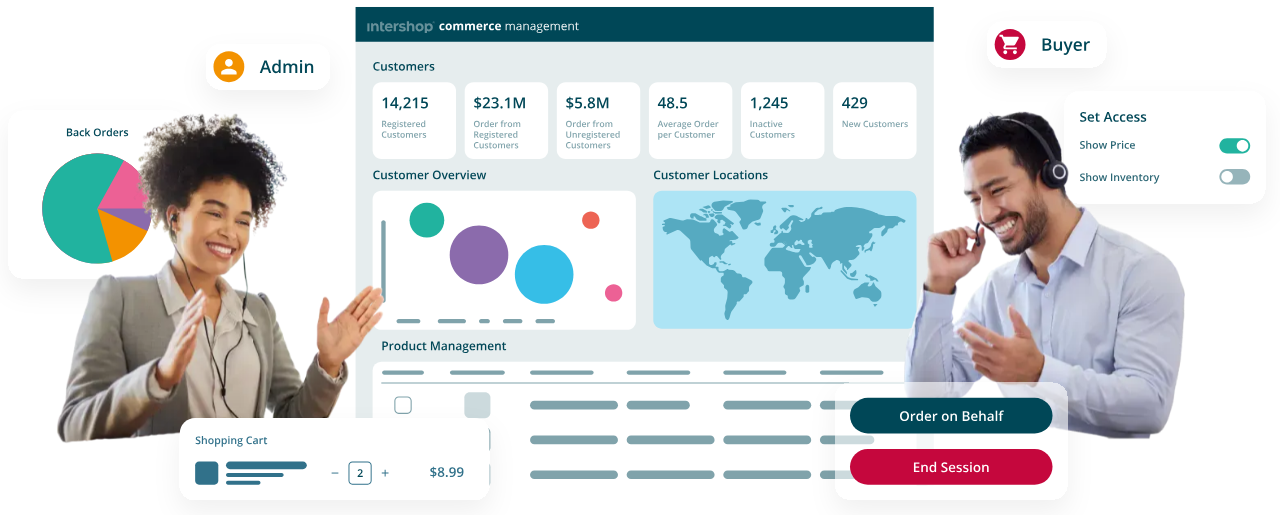Click the red Buyer shopping cart icon
The width and height of the screenshot is (1280, 515).
click(1010, 45)
